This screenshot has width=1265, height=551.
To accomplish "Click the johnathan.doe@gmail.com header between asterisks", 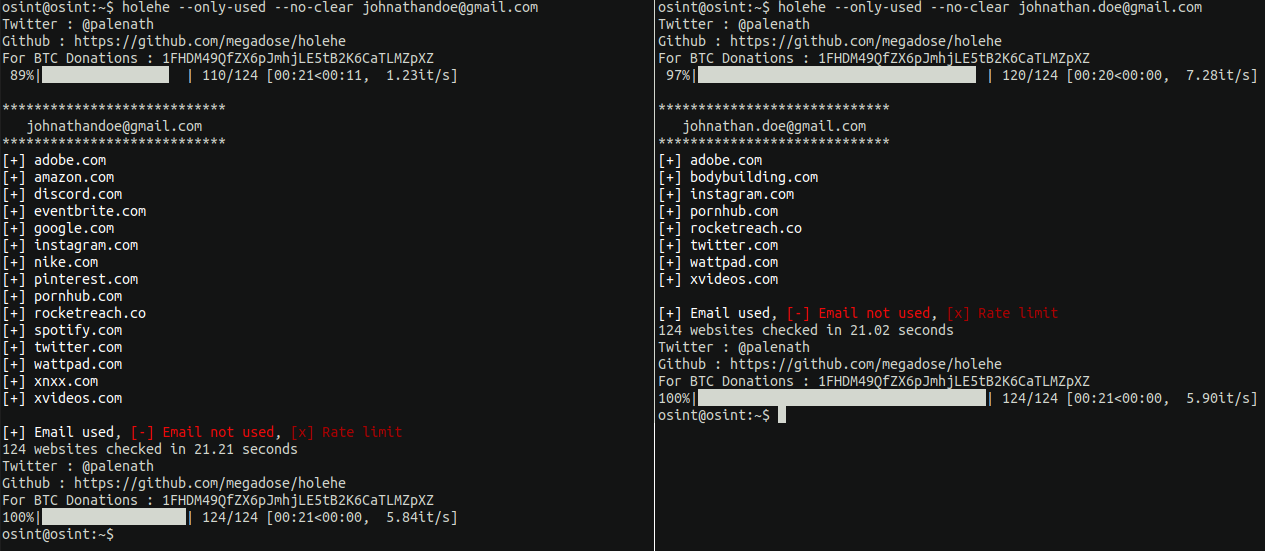I will coord(774,126).
